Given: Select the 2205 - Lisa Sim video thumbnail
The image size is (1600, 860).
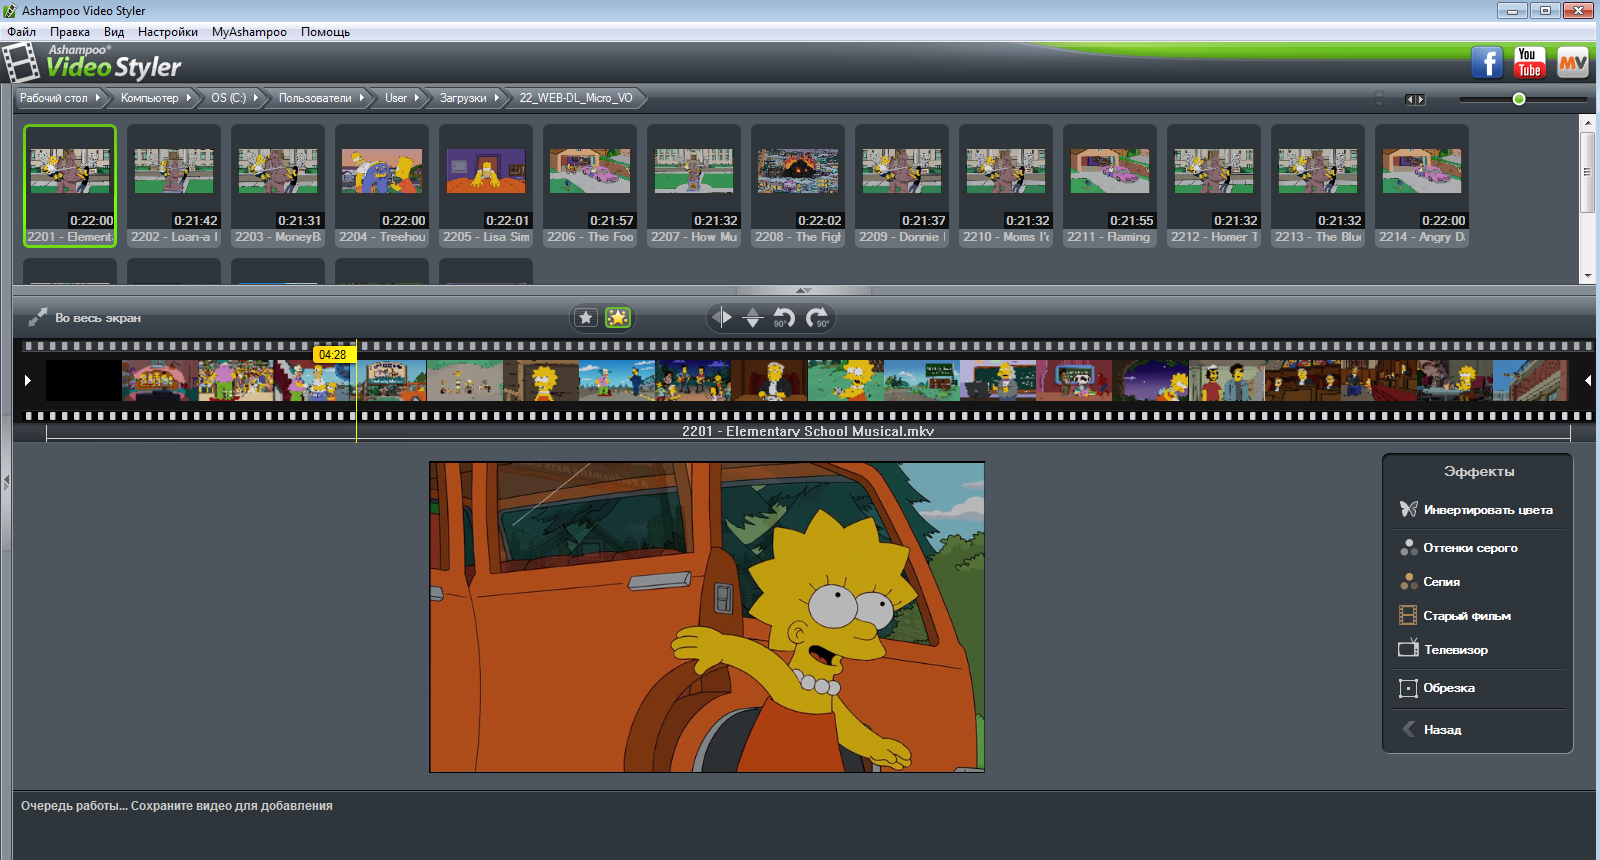Looking at the screenshot, I should click(x=486, y=186).
